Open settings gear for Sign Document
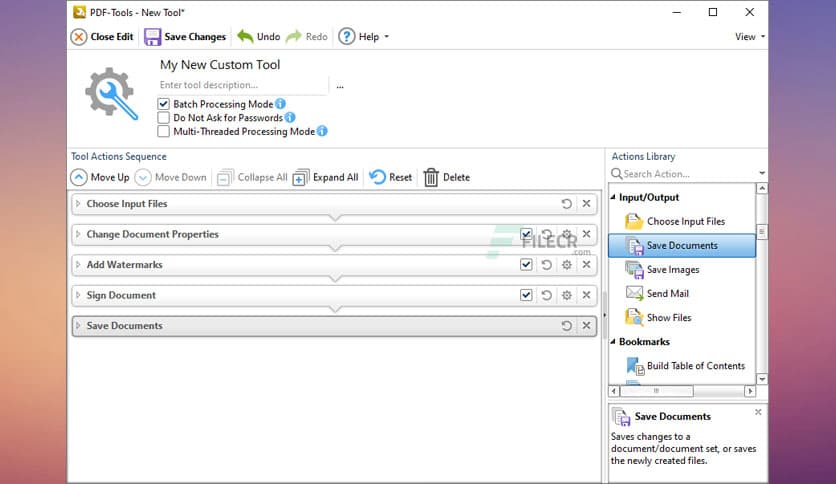 pyautogui.click(x=567, y=295)
